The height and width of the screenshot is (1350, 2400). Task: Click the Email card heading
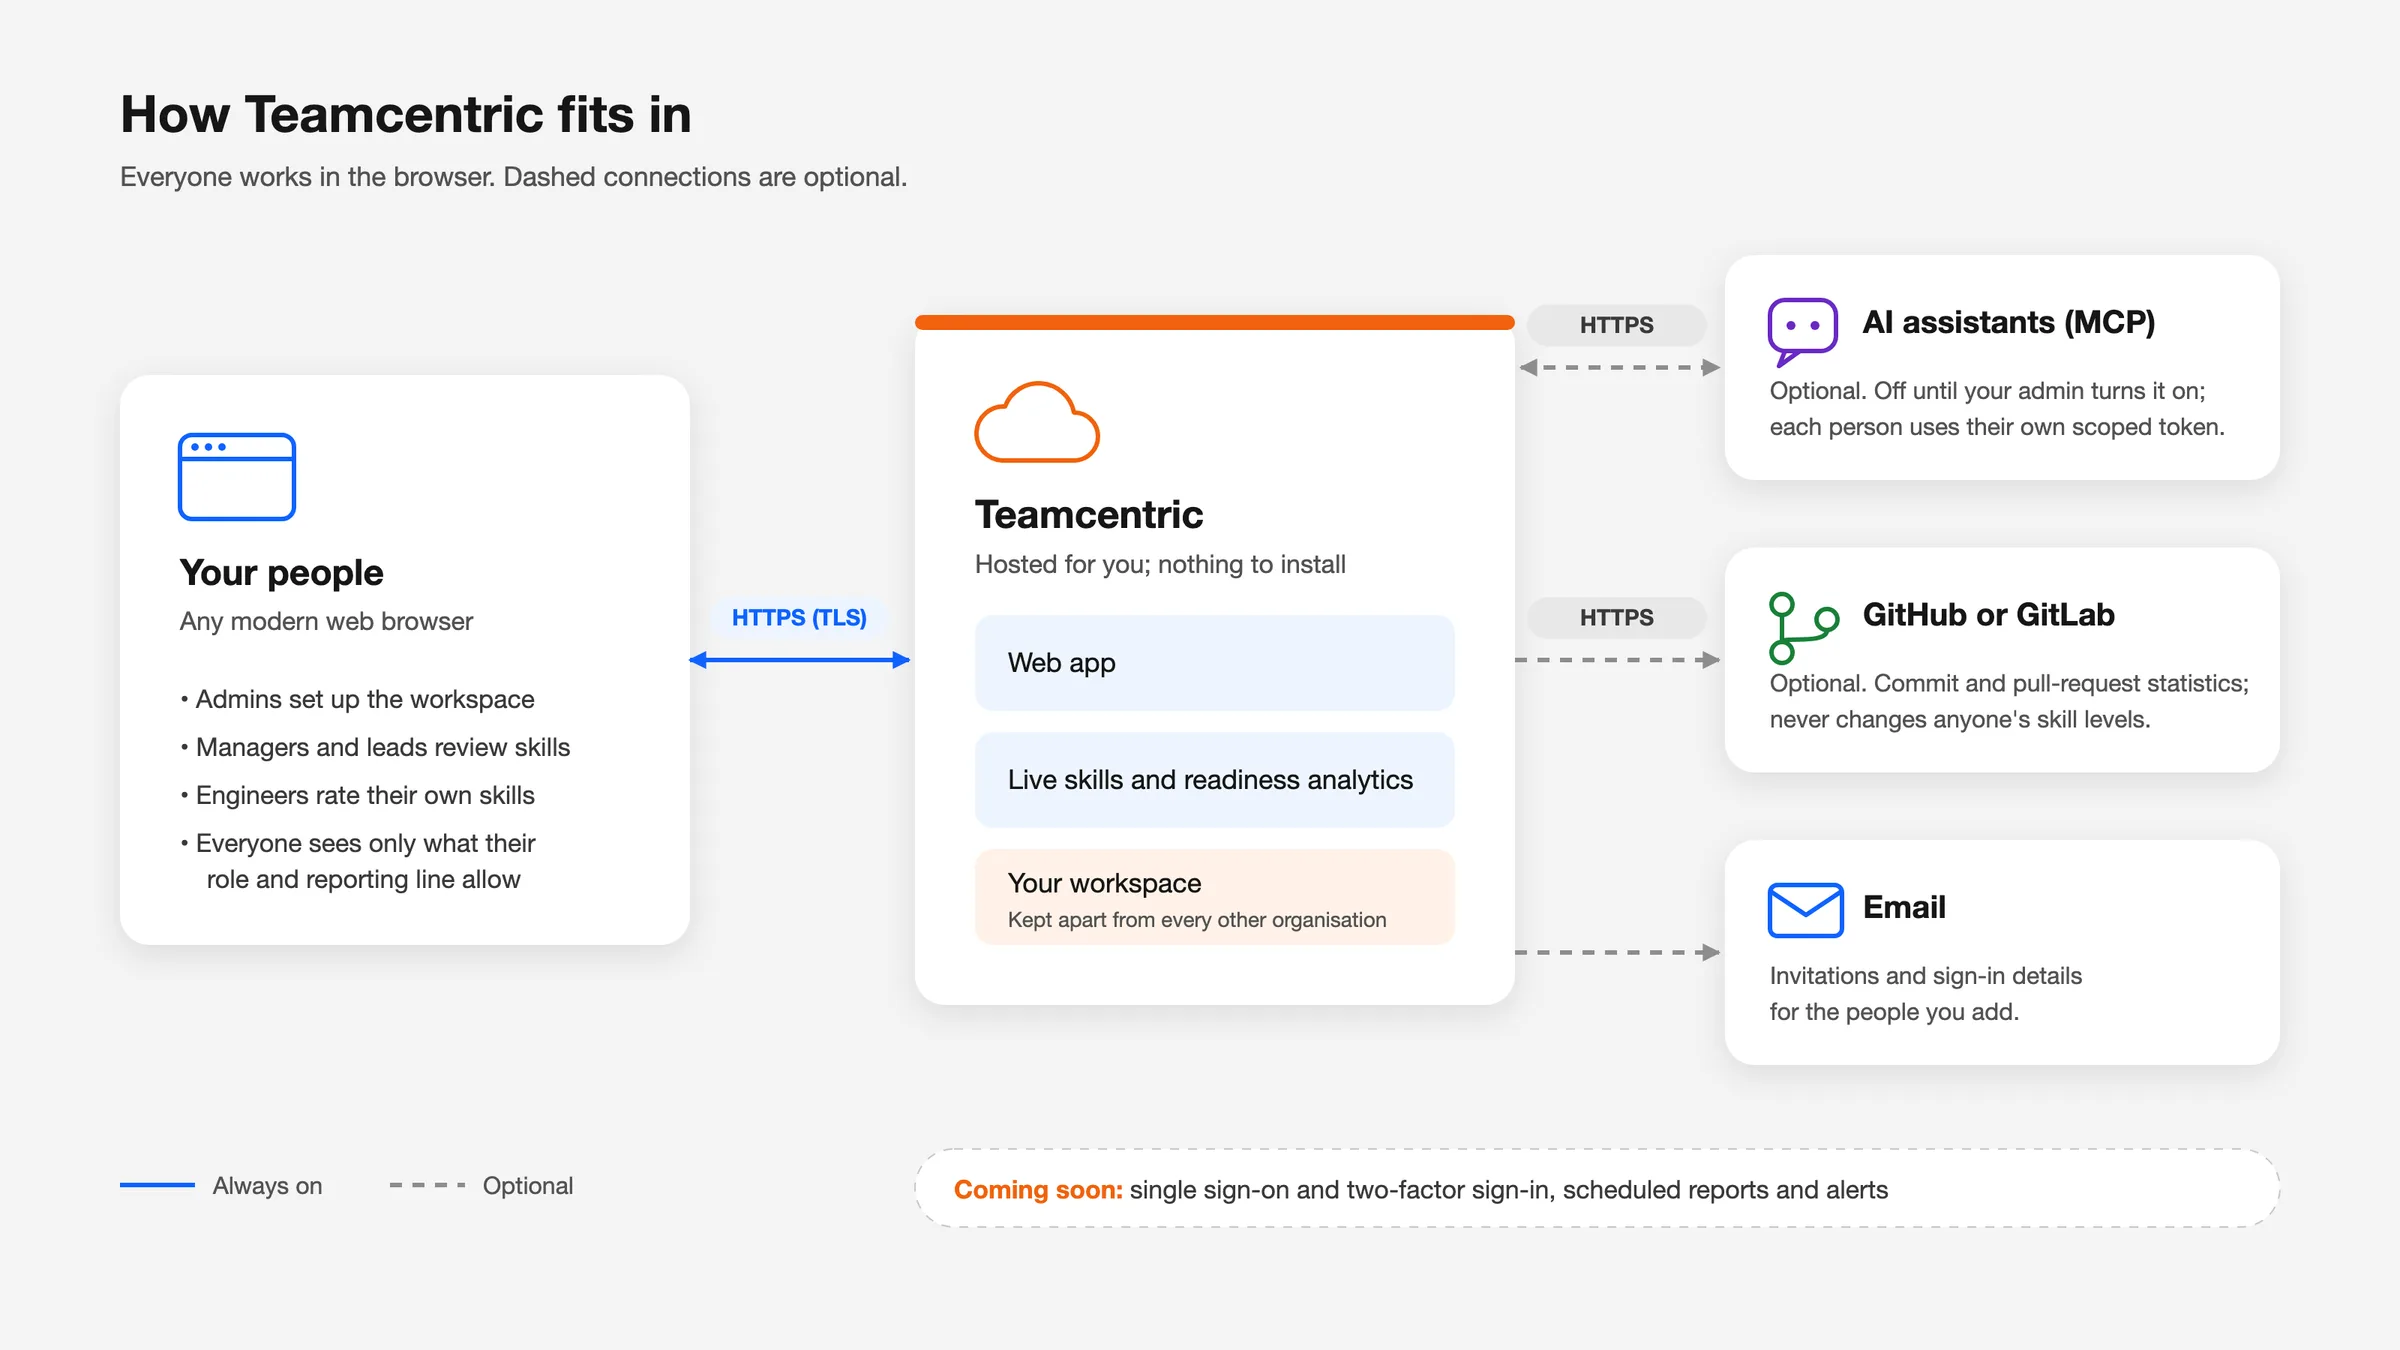pos(1904,907)
